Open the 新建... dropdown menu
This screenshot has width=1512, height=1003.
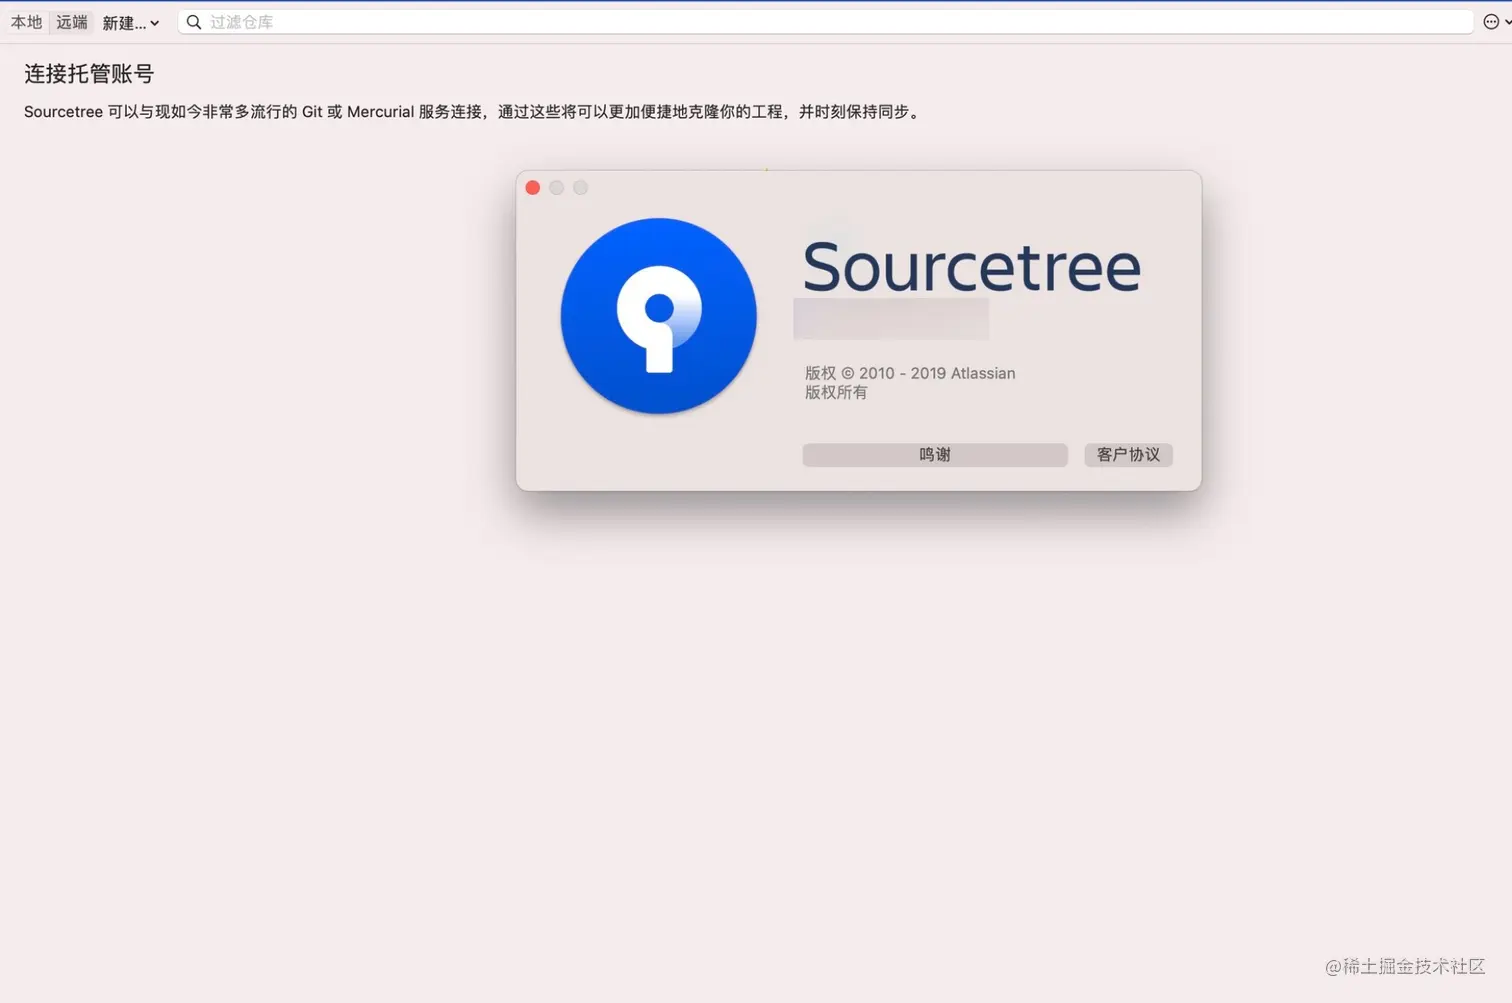point(131,23)
